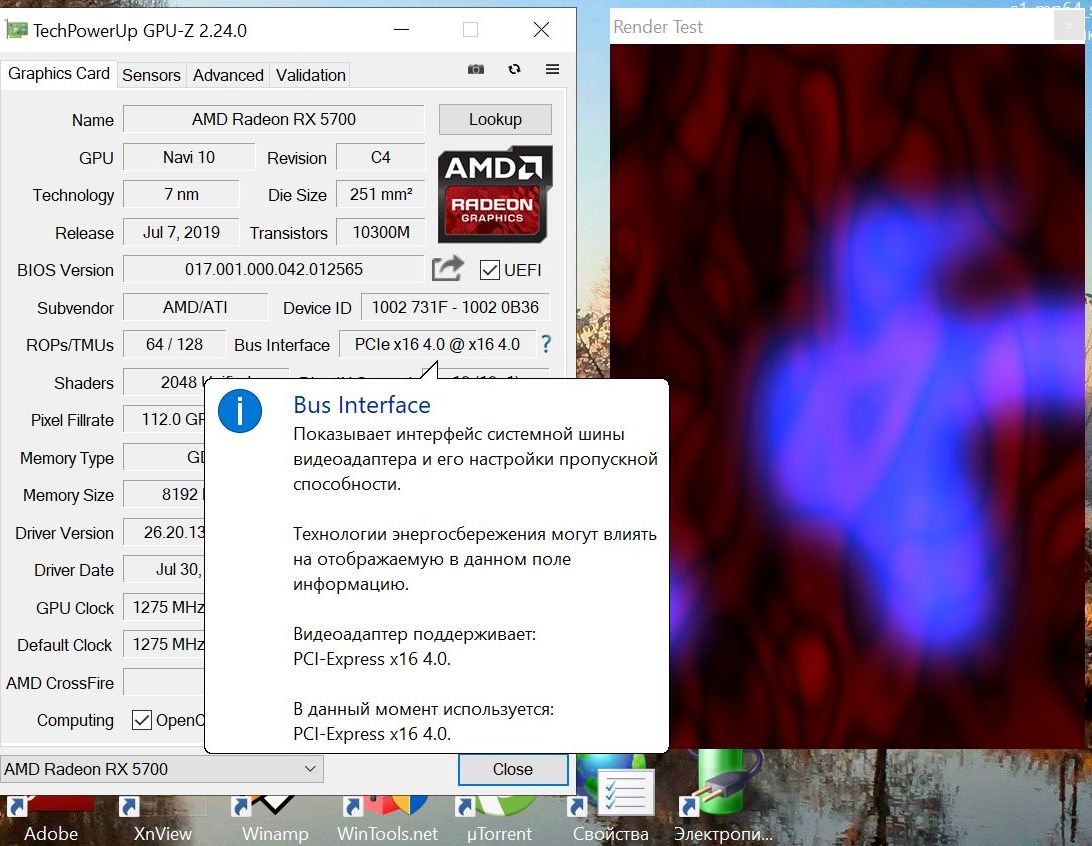Click the blue info icon in tooltip
Viewport: 1092px width, 846px height.
click(240, 411)
